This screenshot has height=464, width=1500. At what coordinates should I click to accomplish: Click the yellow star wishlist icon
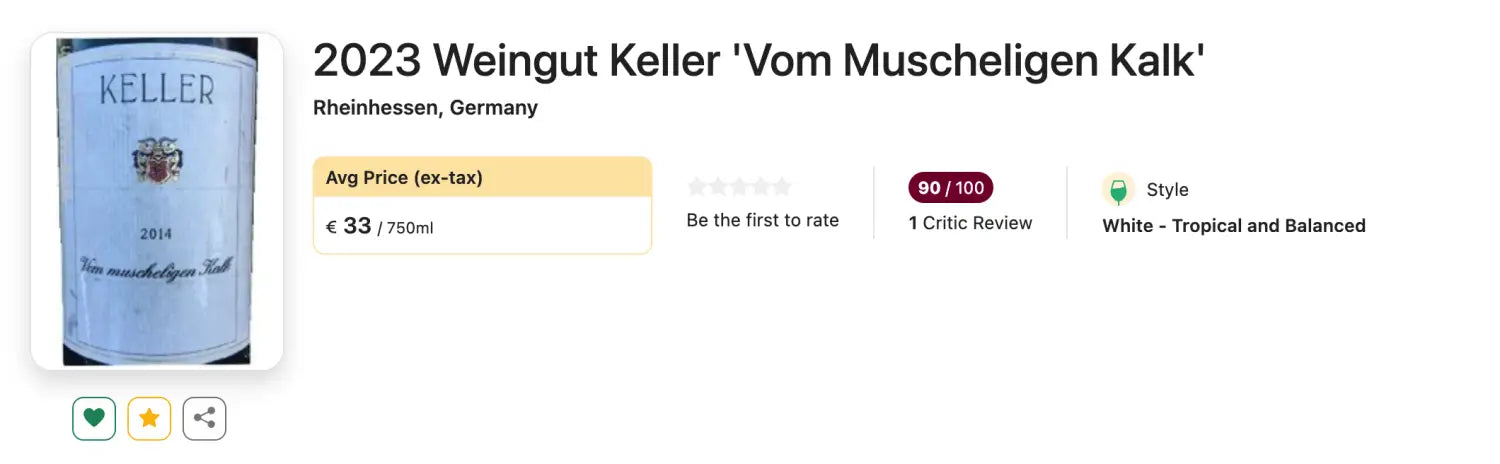149,418
